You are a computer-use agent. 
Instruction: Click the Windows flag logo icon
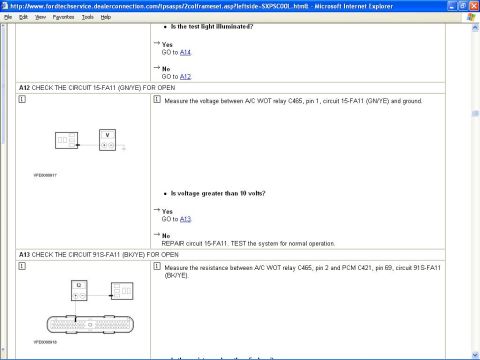click(471, 17)
